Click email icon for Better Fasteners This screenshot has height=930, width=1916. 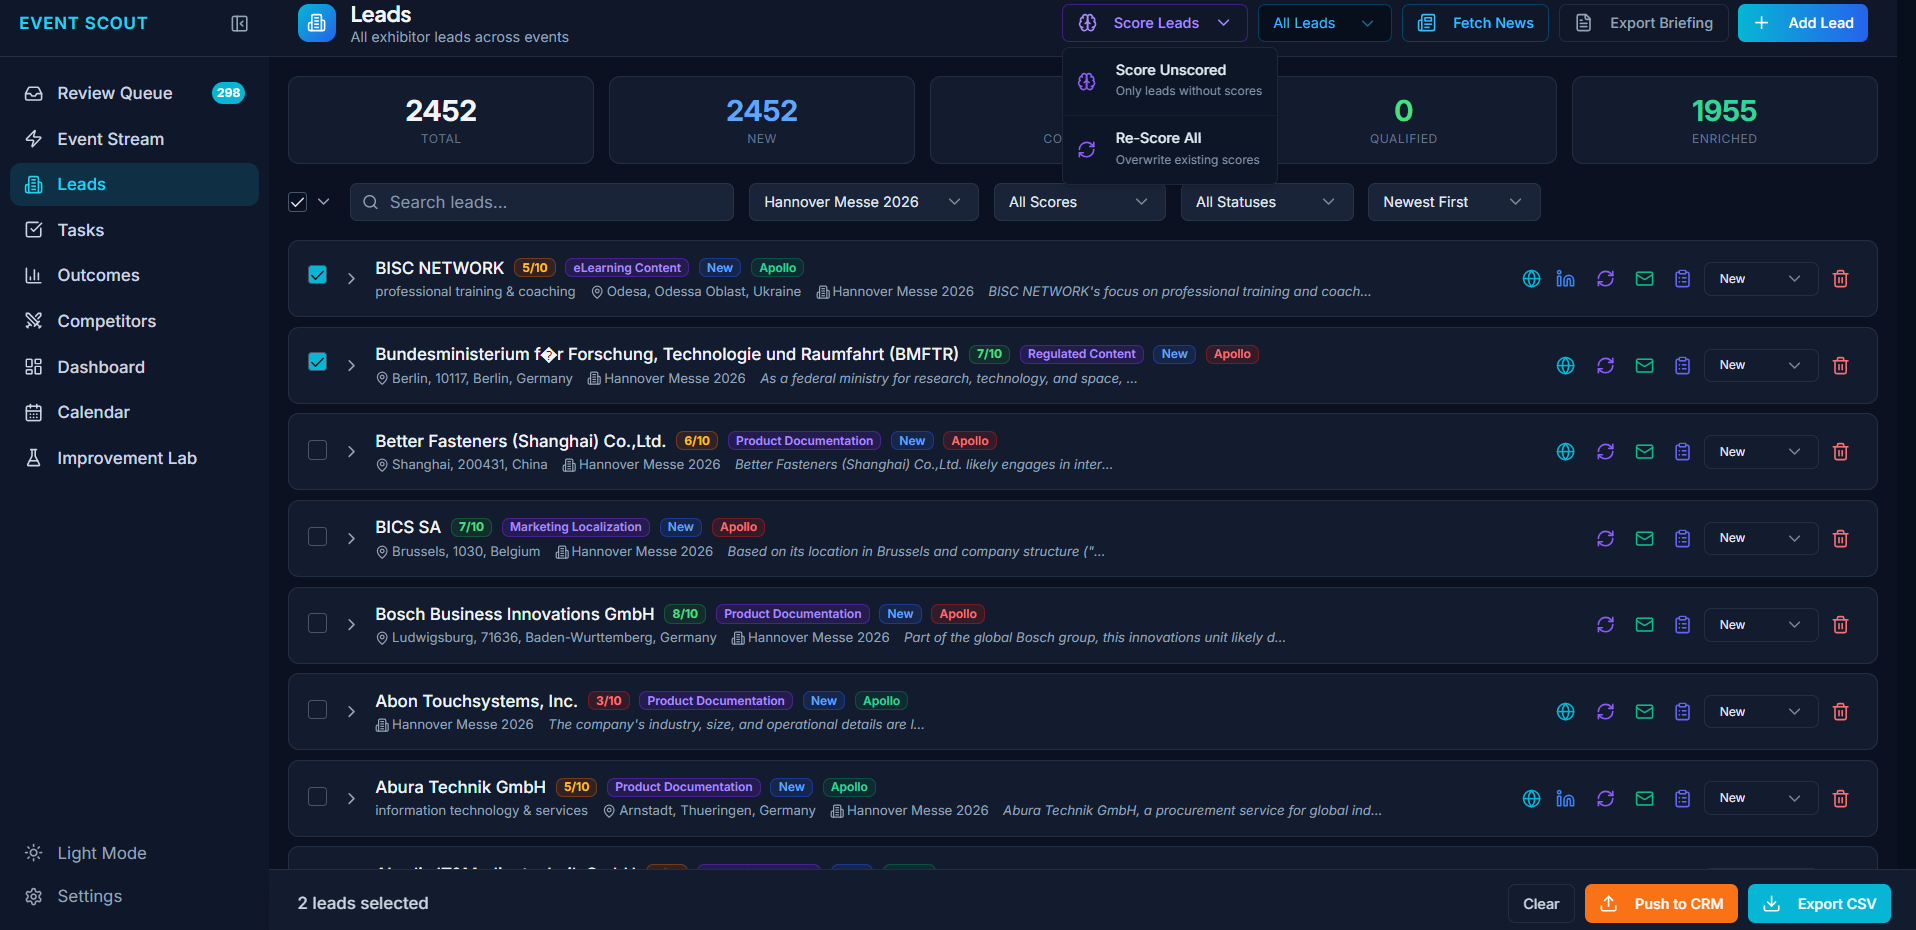1644,452
